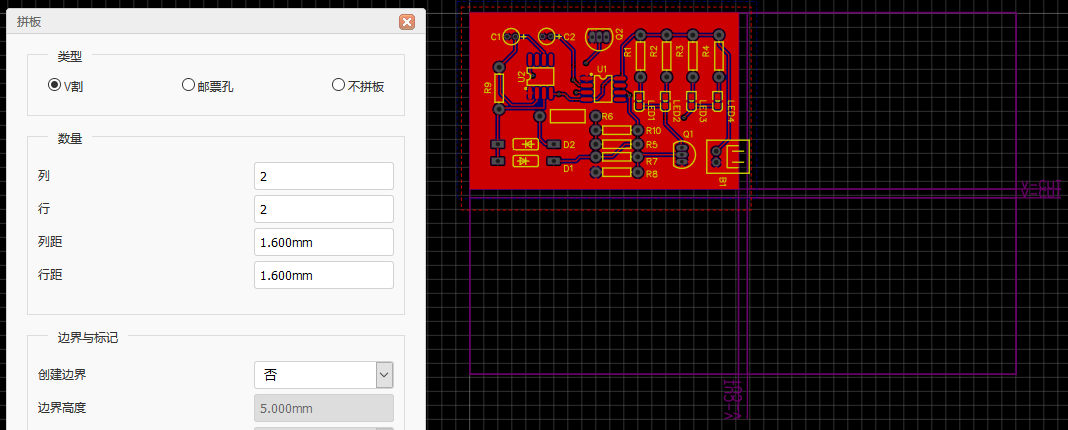Select resistor R8 footprint

point(617,173)
